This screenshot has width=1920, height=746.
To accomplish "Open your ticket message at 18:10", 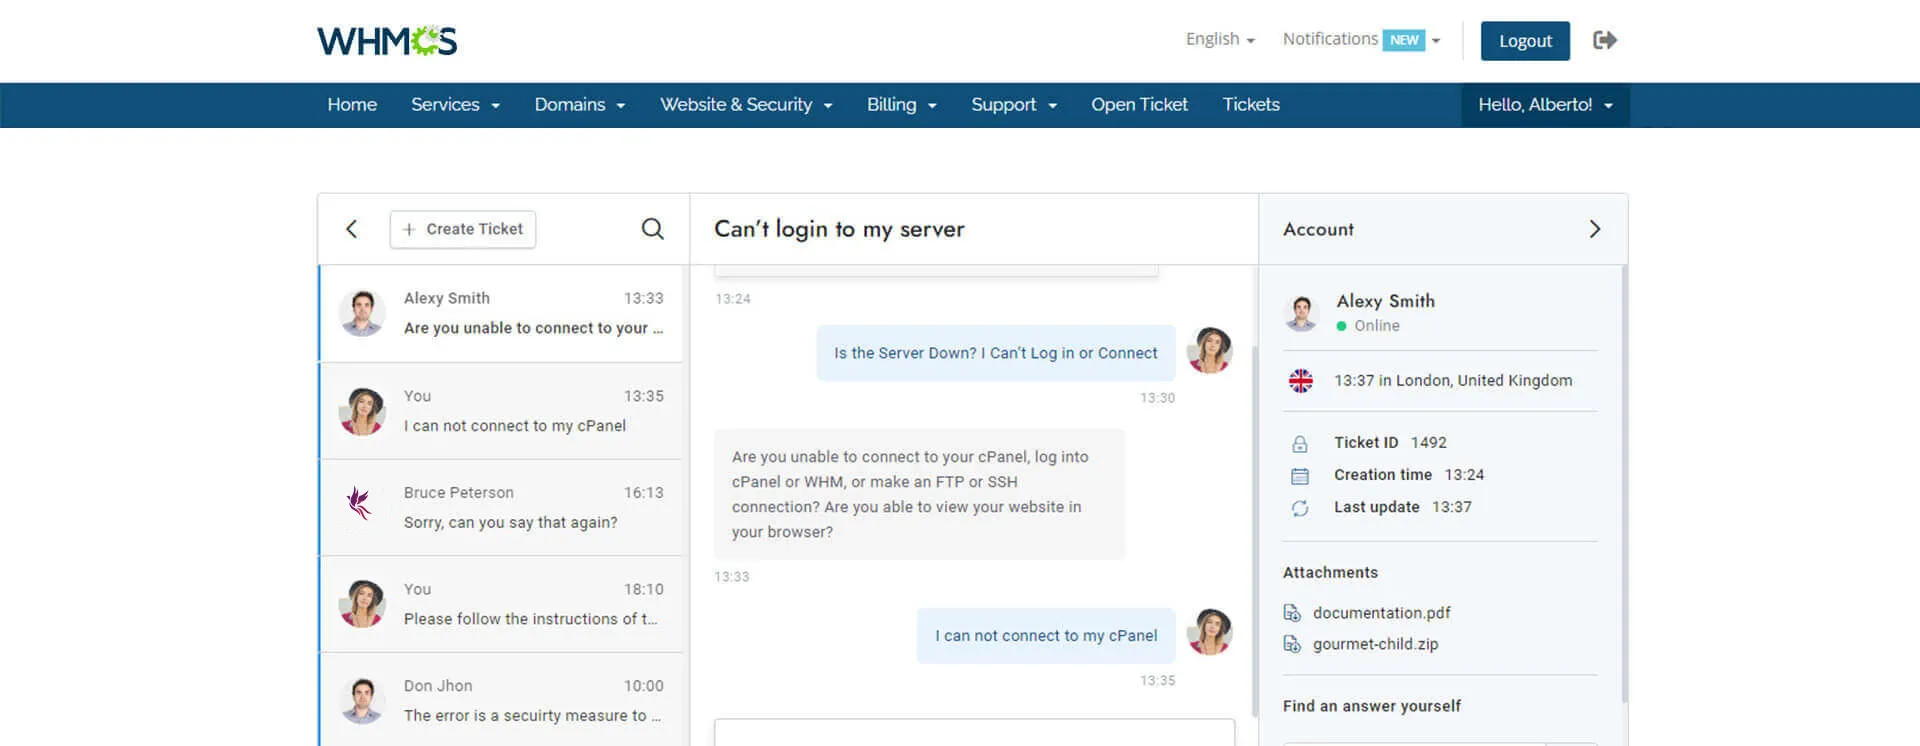I will (x=501, y=605).
